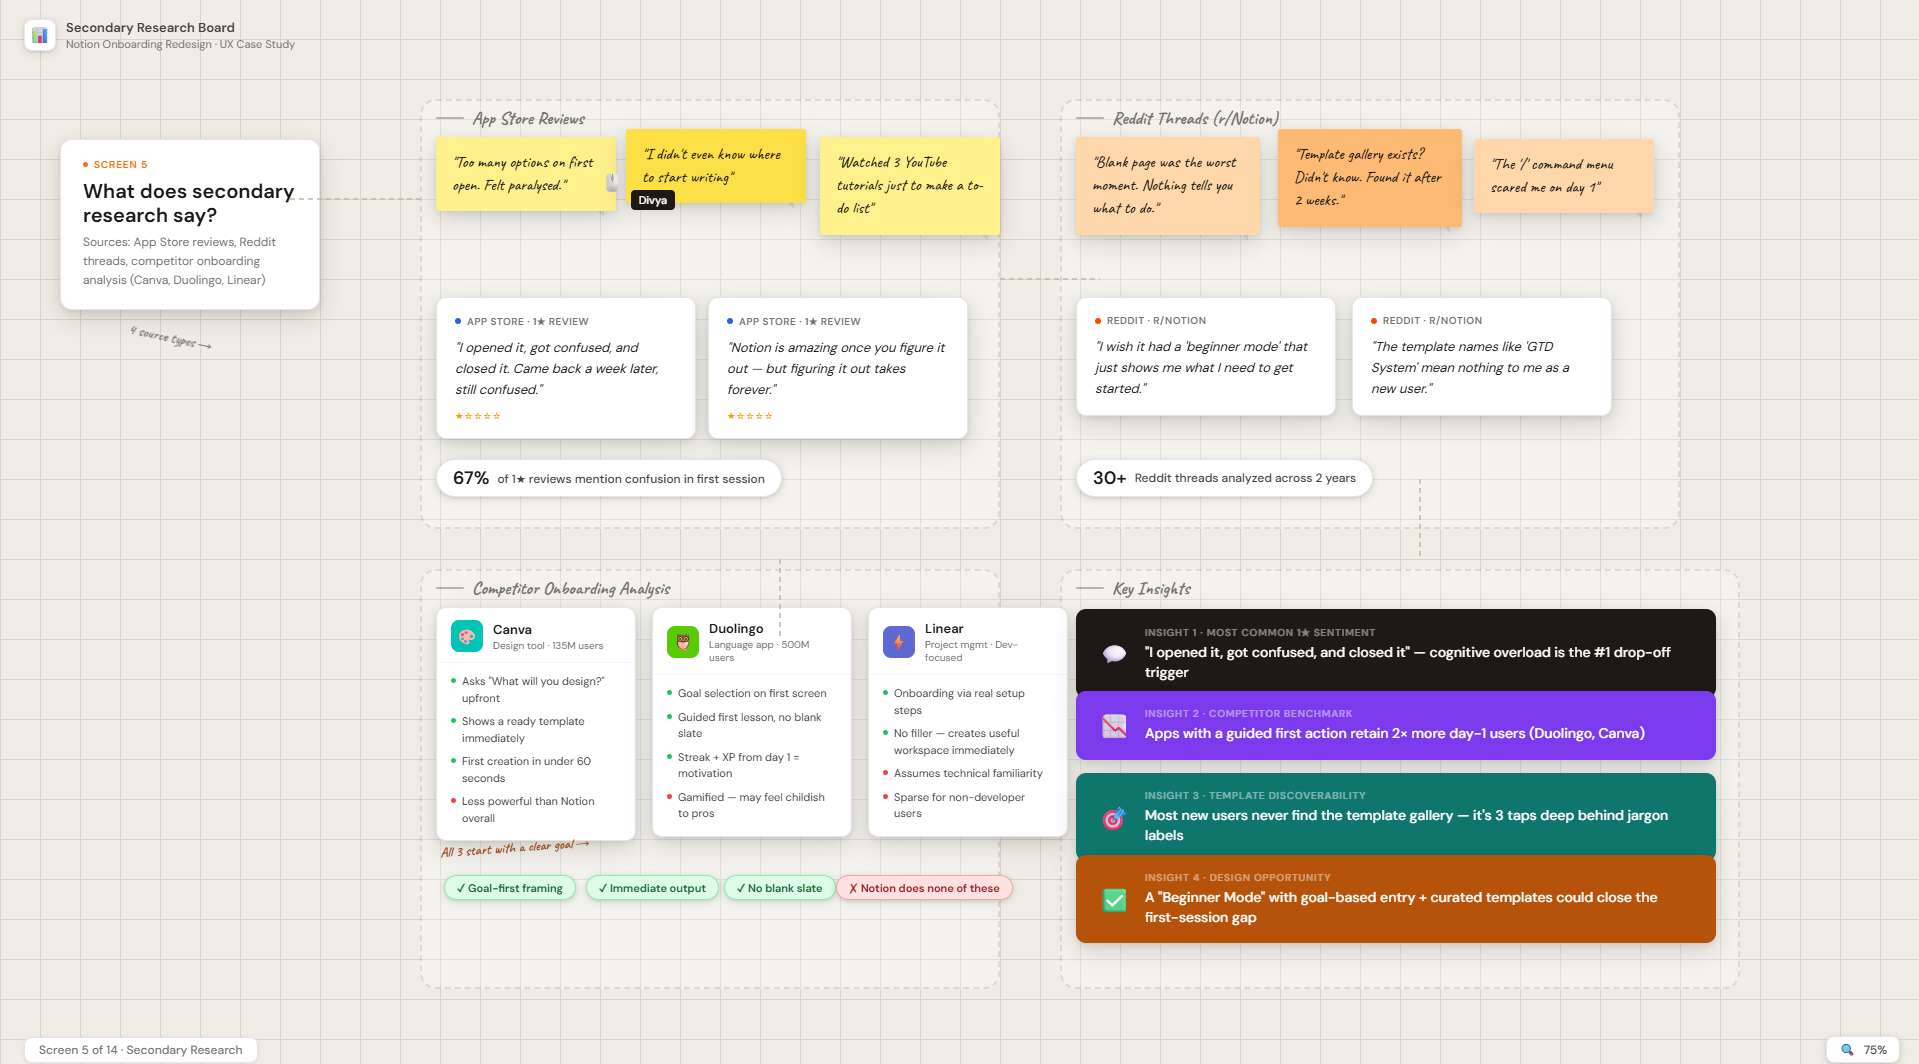Click the Canva app icon
Image resolution: width=1919 pixels, height=1064 pixels.
coord(467,636)
